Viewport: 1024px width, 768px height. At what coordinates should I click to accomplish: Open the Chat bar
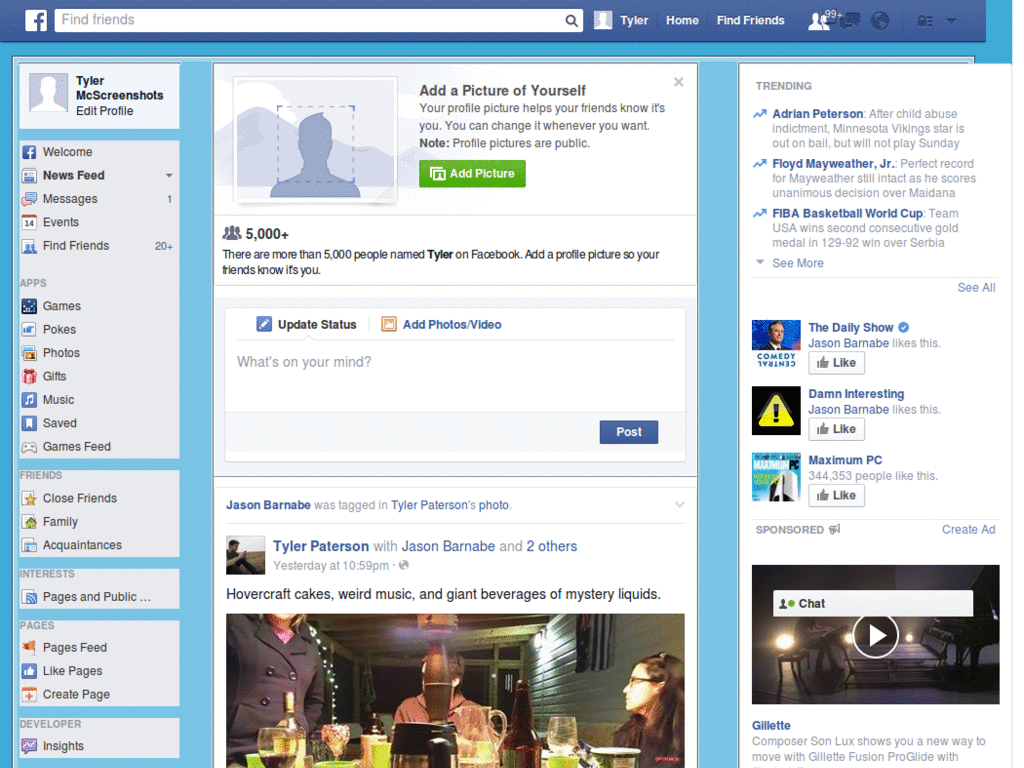tap(873, 604)
